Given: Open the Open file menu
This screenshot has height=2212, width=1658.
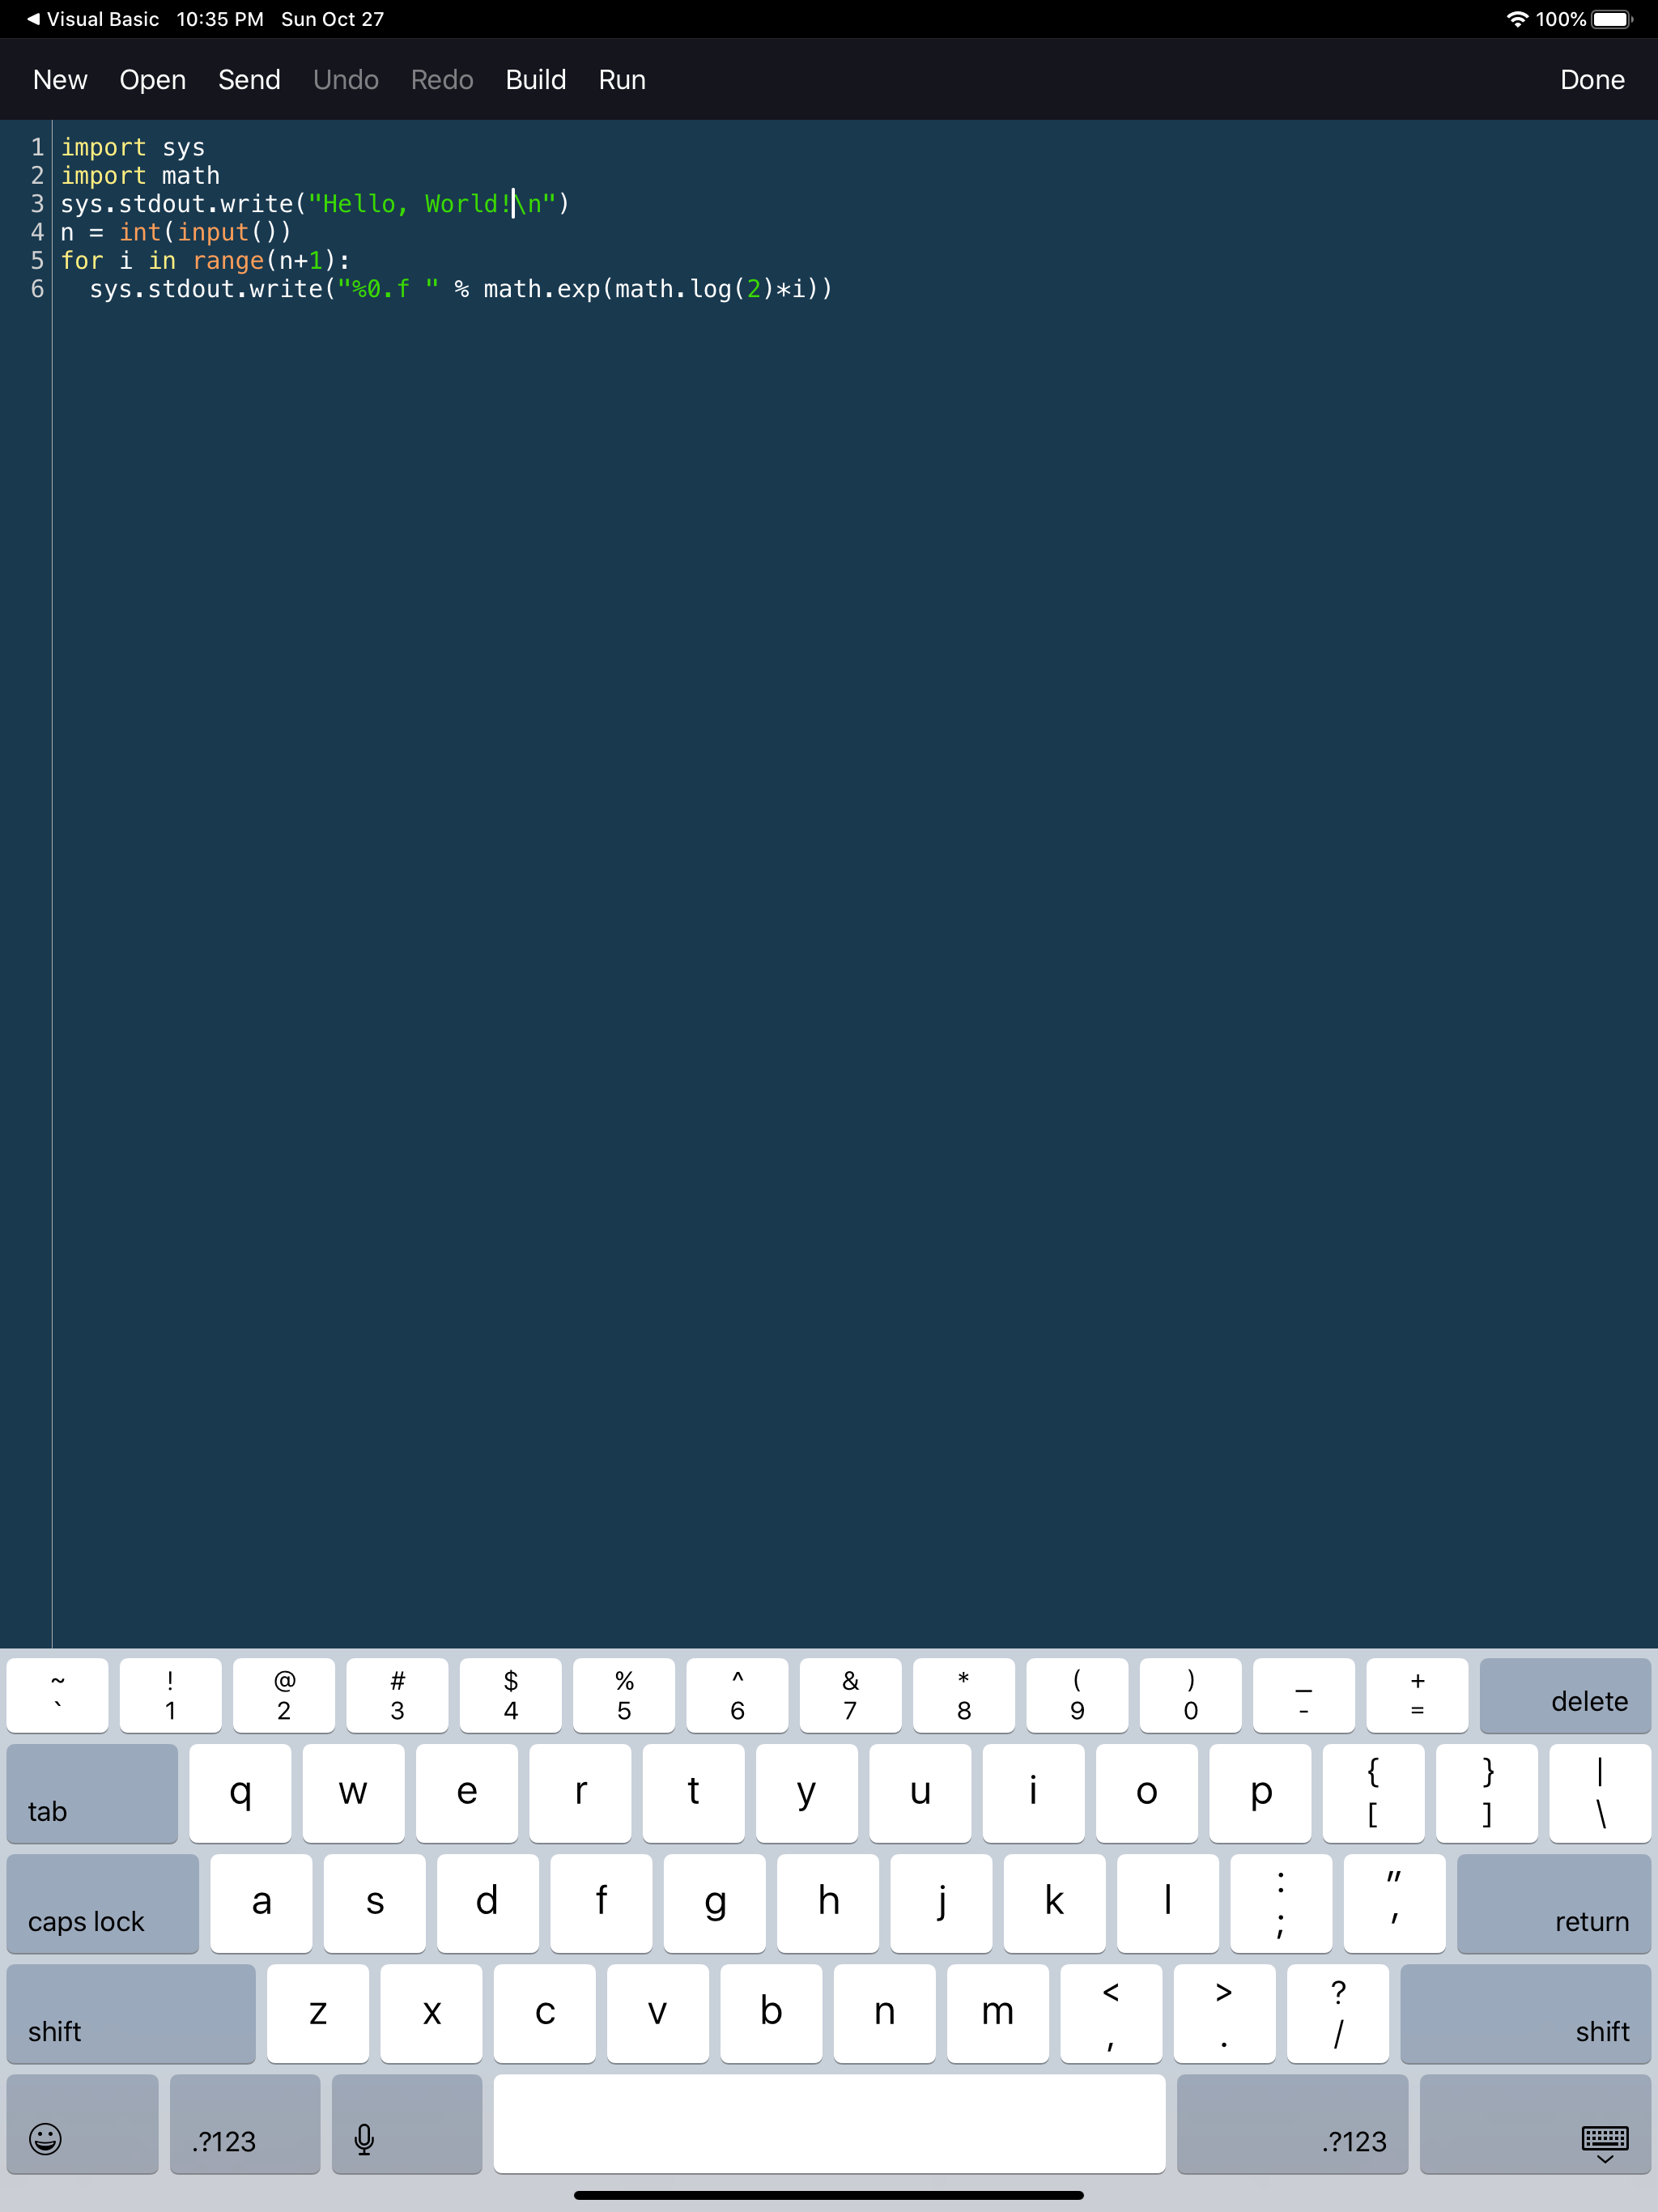Looking at the screenshot, I should pyautogui.click(x=152, y=80).
